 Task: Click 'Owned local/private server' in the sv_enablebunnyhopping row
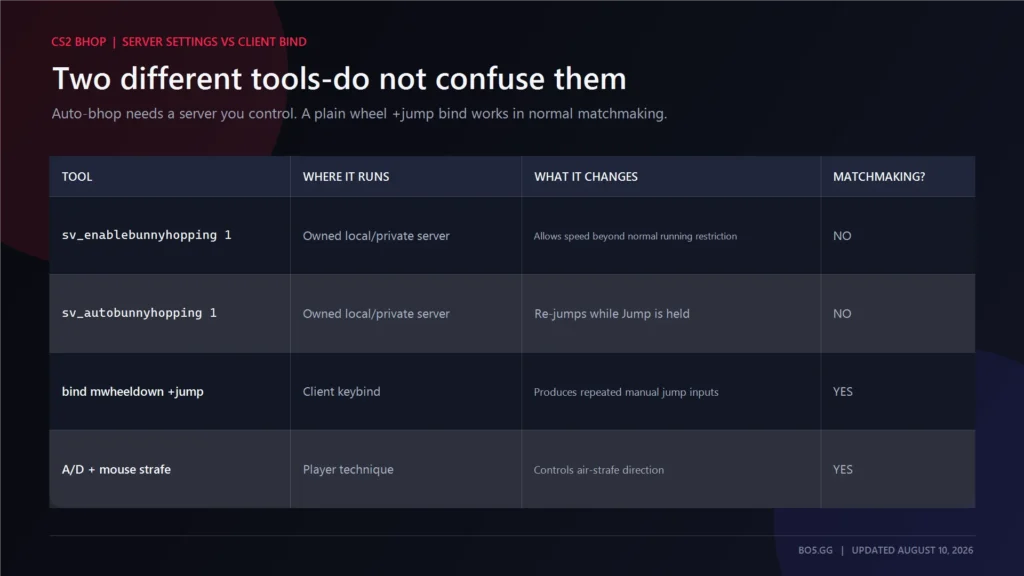click(x=376, y=236)
